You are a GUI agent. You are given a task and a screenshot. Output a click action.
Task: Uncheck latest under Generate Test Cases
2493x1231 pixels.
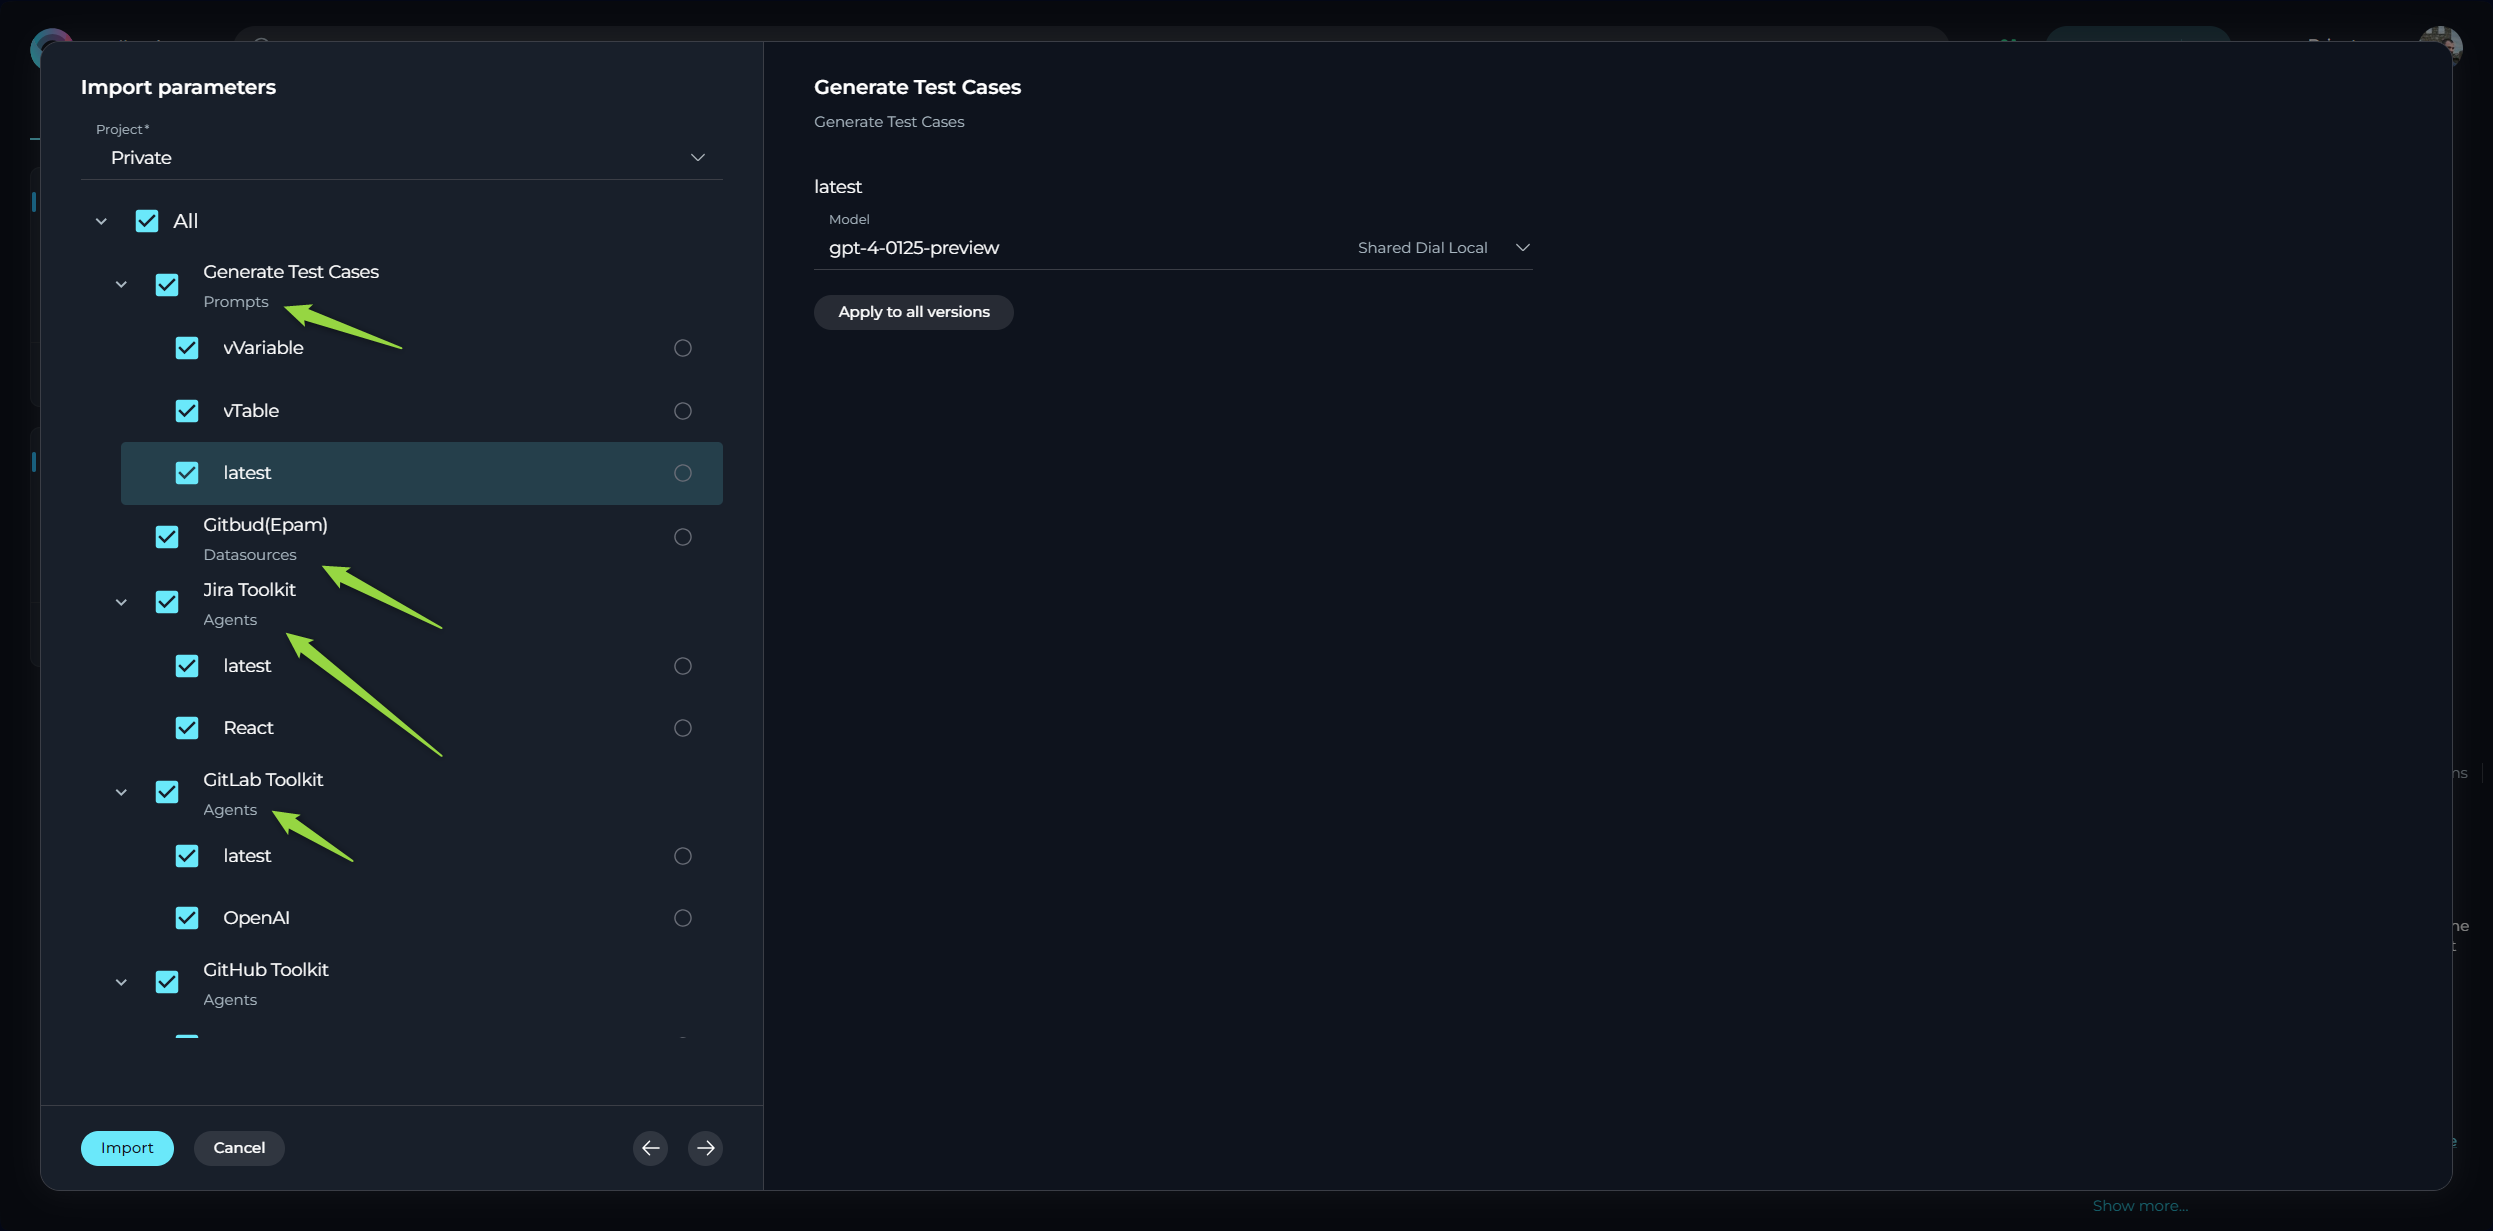(x=187, y=473)
